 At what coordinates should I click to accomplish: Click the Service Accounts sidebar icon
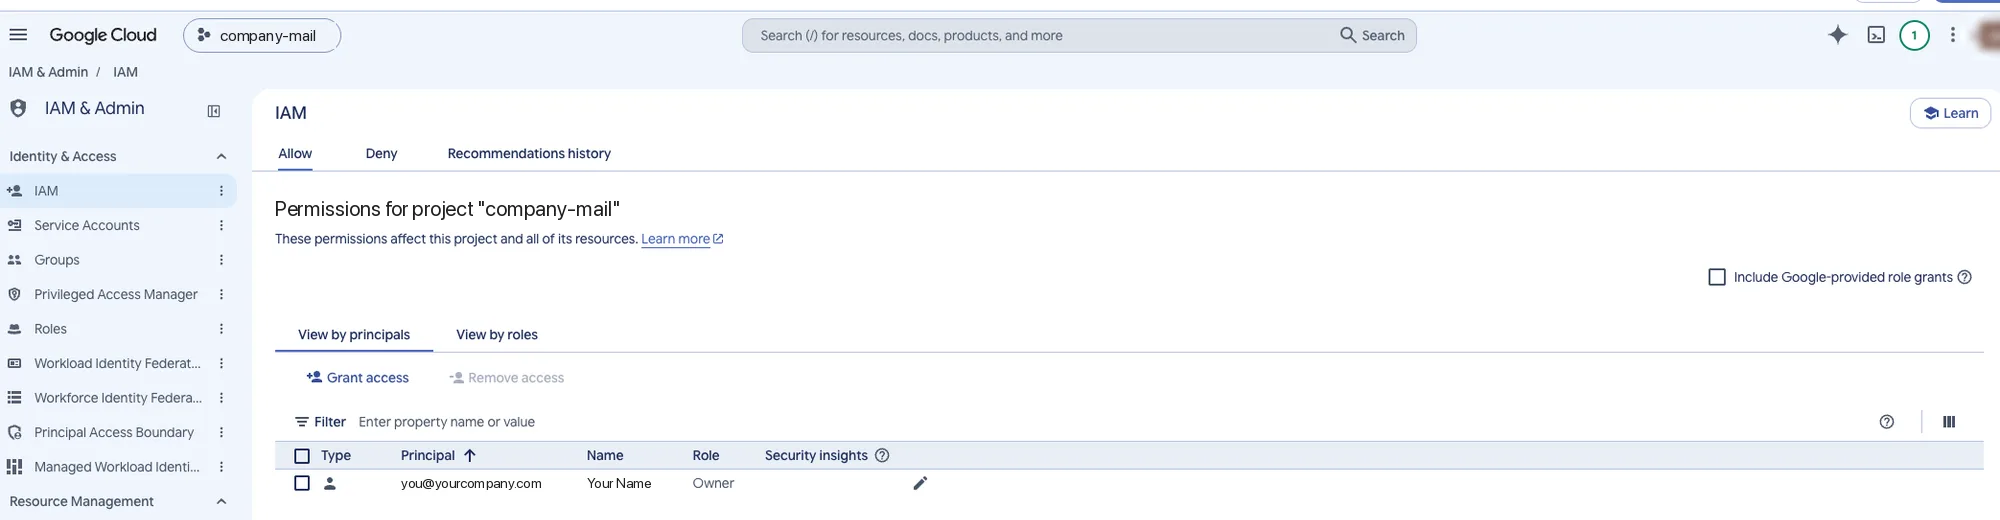(14, 225)
